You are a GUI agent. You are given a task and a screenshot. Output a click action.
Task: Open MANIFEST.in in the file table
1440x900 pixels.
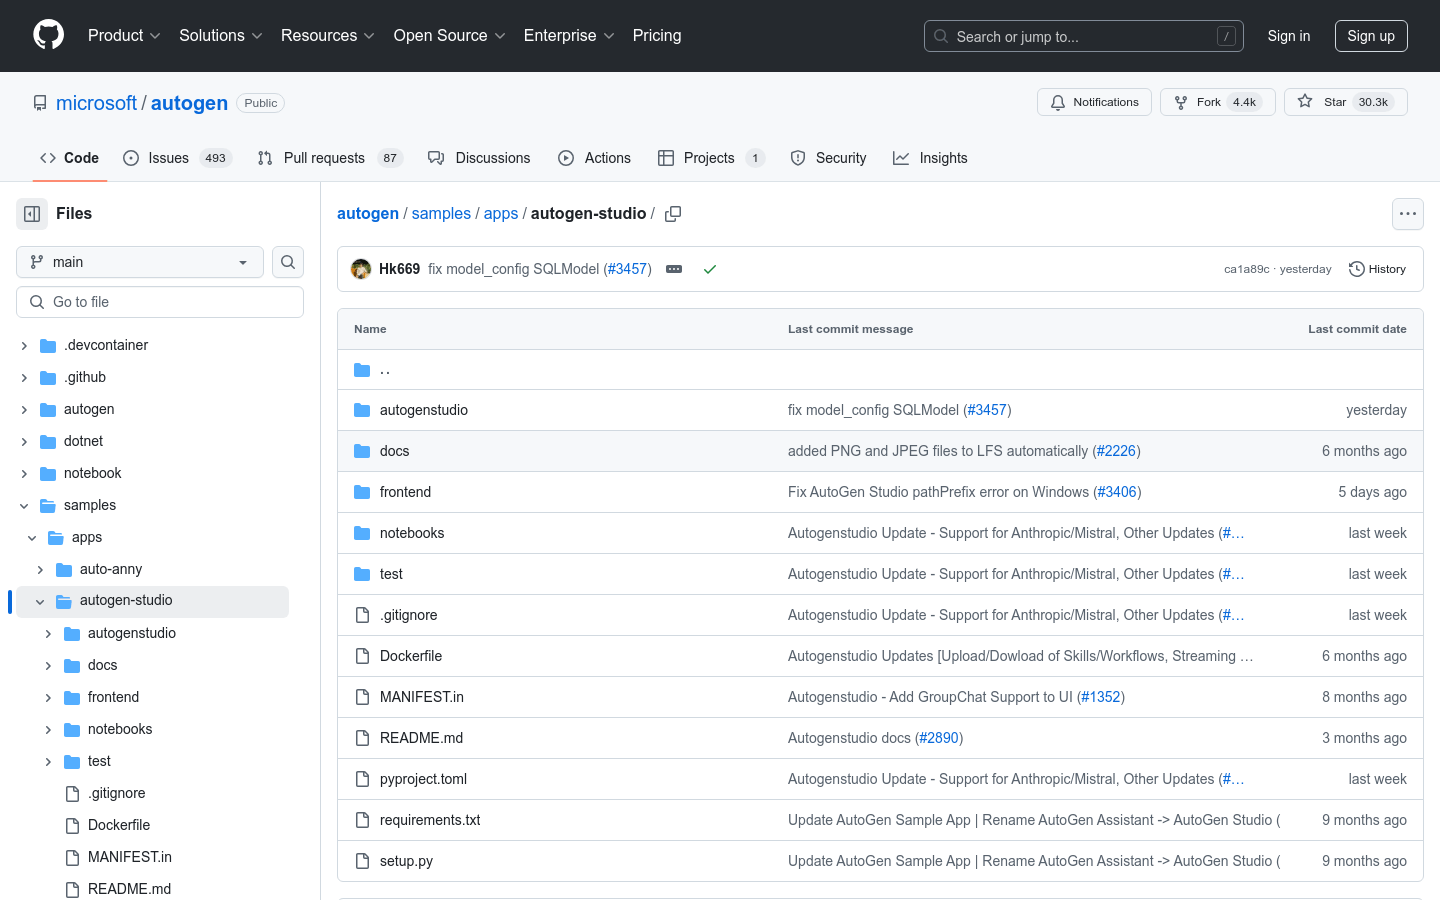pos(422,697)
